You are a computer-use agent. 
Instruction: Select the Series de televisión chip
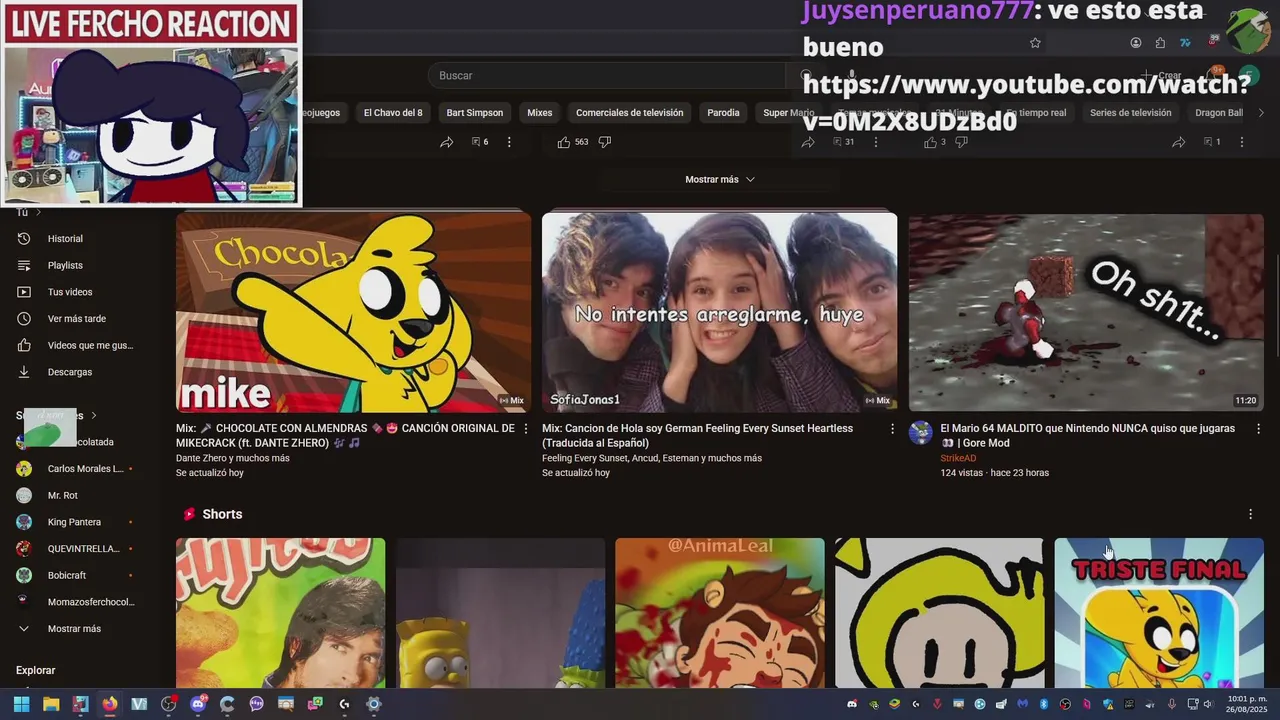[1131, 113]
